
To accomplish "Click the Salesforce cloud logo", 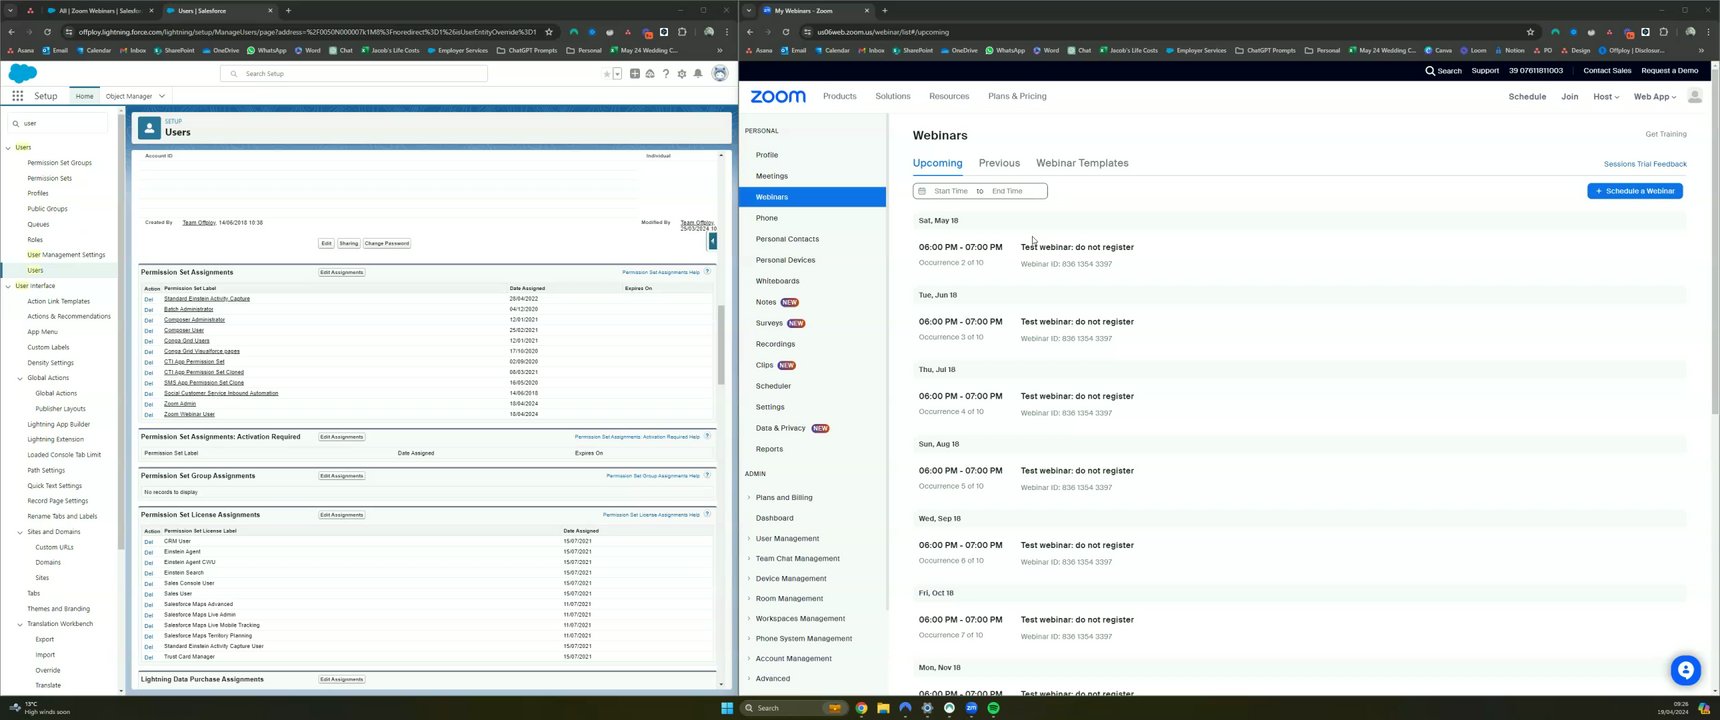I will [x=22, y=73].
